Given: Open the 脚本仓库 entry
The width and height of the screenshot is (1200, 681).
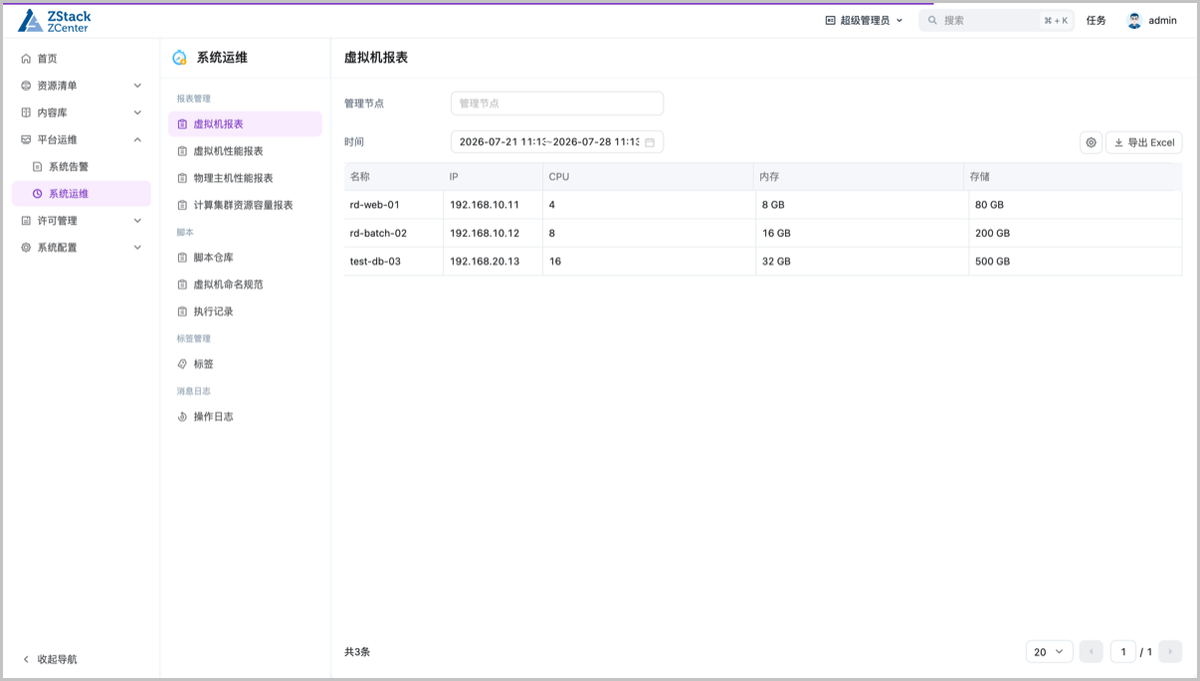Looking at the screenshot, I should click(x=245, y=258).
